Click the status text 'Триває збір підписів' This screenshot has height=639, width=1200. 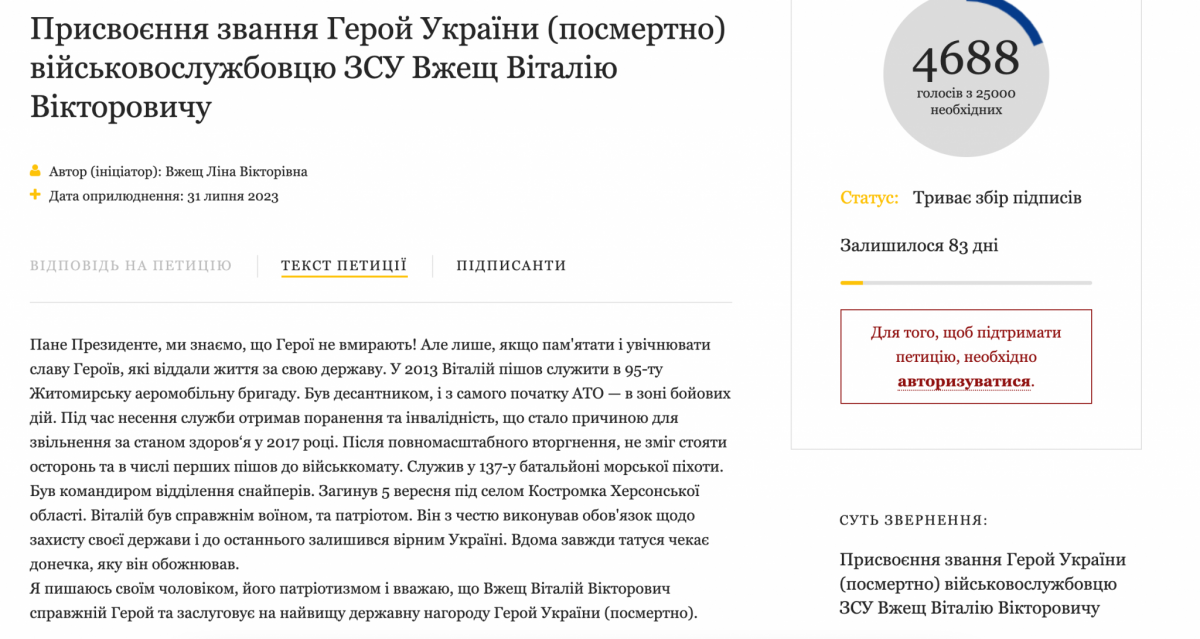(997, 197)
